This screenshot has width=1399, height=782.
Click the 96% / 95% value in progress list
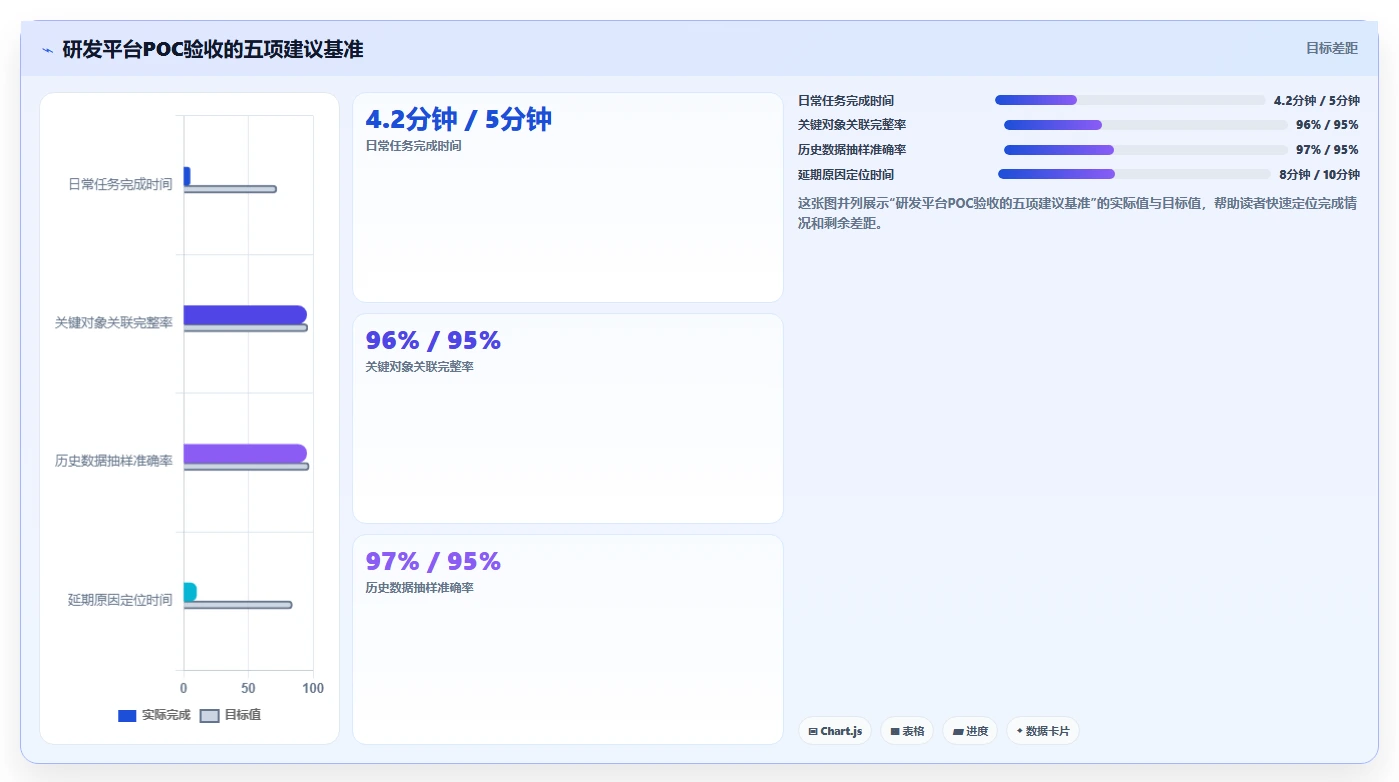tap(1327, 125)
